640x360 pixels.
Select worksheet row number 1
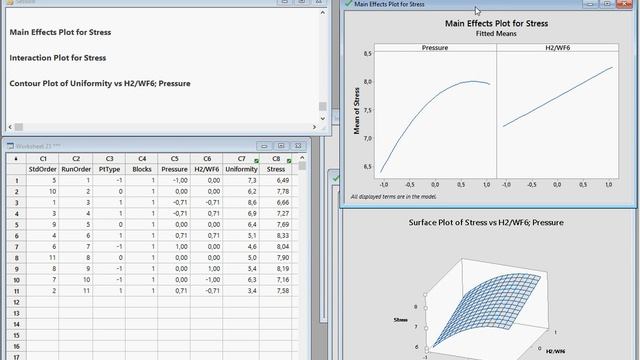click(16, 180)
